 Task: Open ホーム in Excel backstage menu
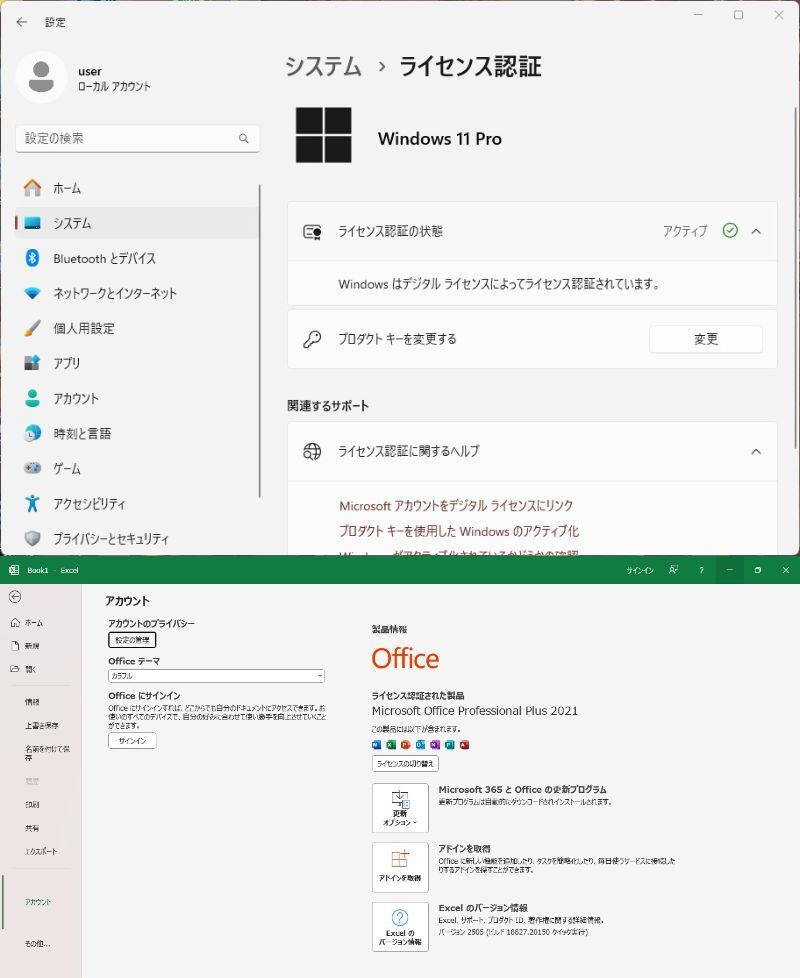point(34,623)
